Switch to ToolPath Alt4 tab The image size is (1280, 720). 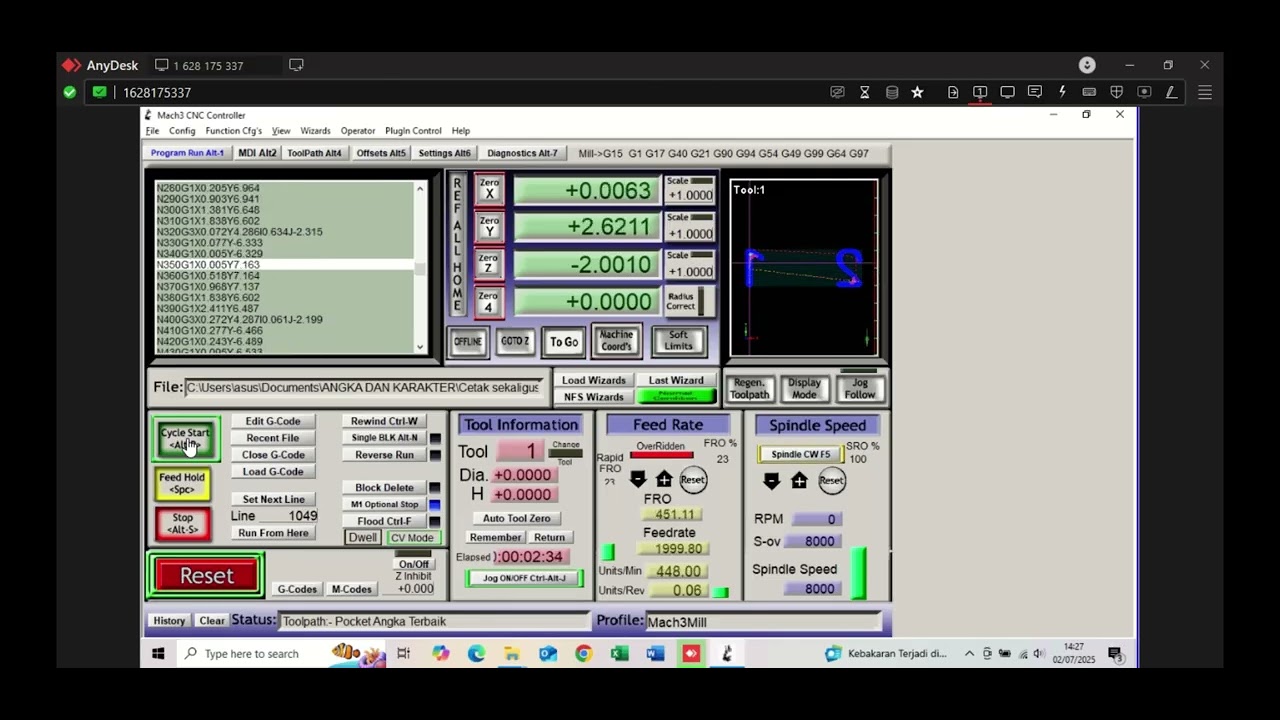click(x=314, y=153)
